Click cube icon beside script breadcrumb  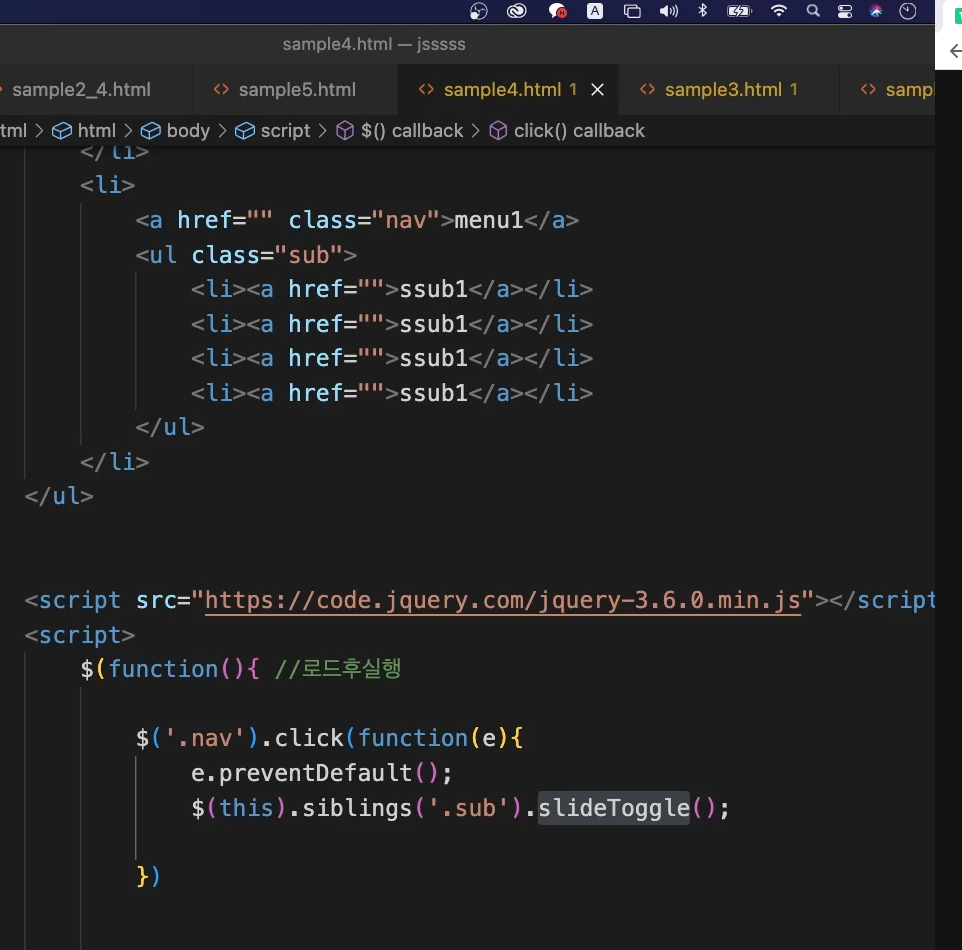(x=245, y=131)
